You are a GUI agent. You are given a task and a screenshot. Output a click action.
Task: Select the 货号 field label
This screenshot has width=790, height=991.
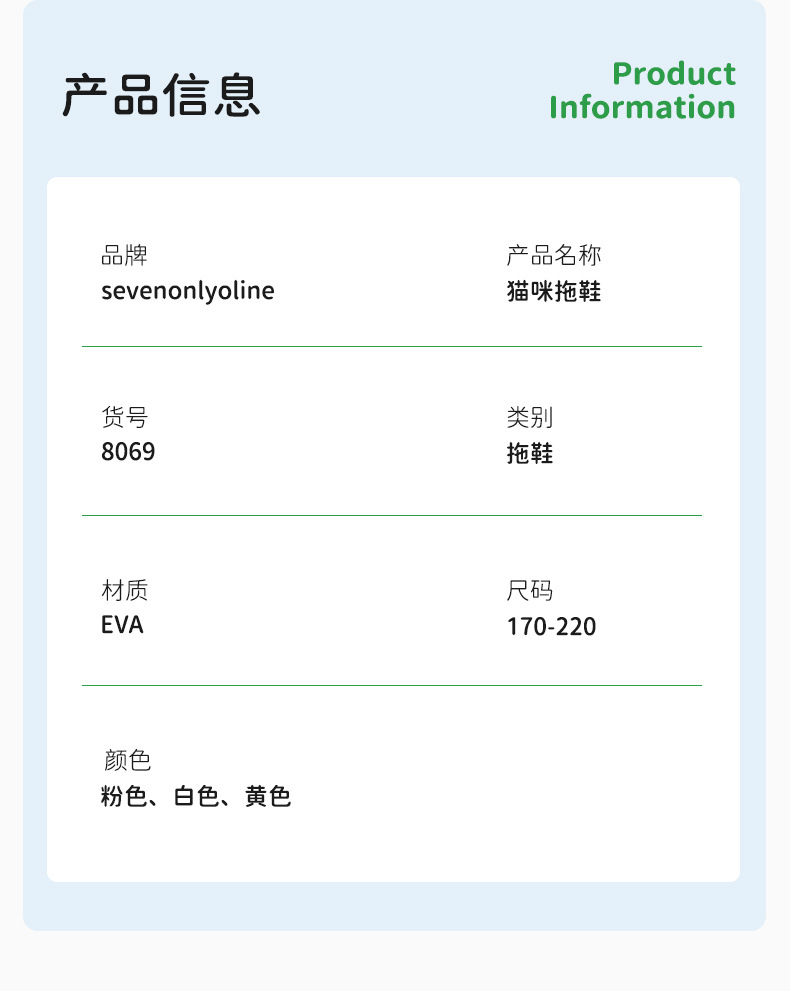124,418
